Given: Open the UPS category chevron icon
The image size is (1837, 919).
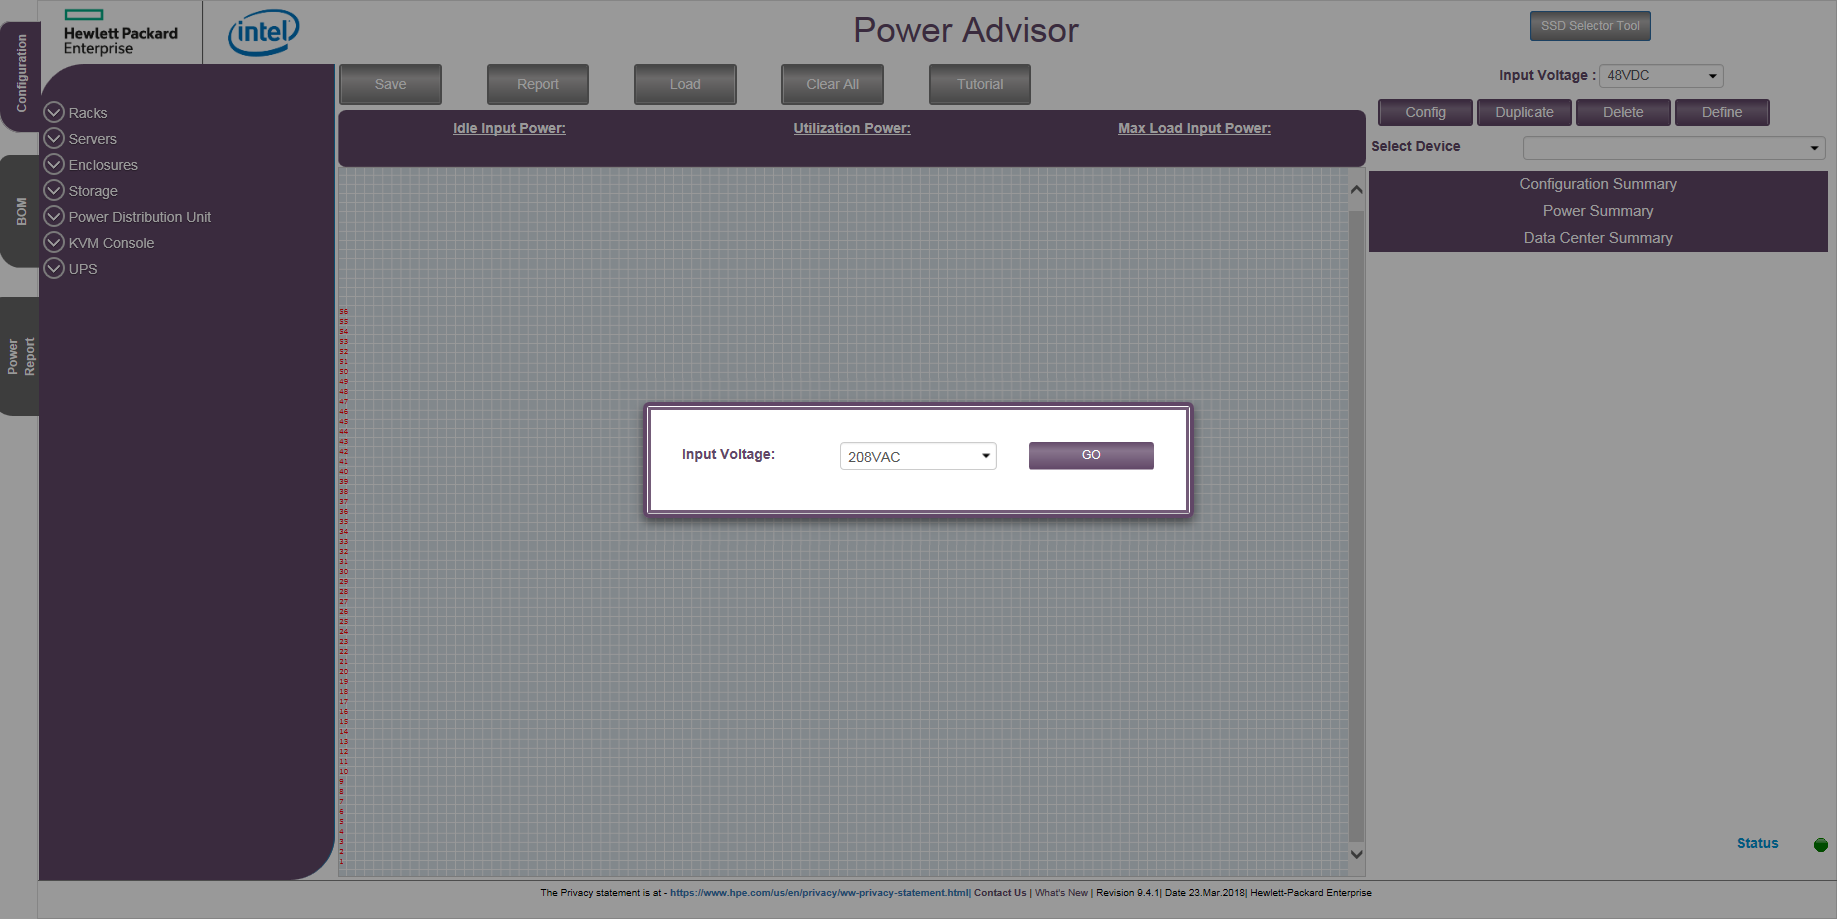Looking at the screenshot, I should tap(54, 268).
